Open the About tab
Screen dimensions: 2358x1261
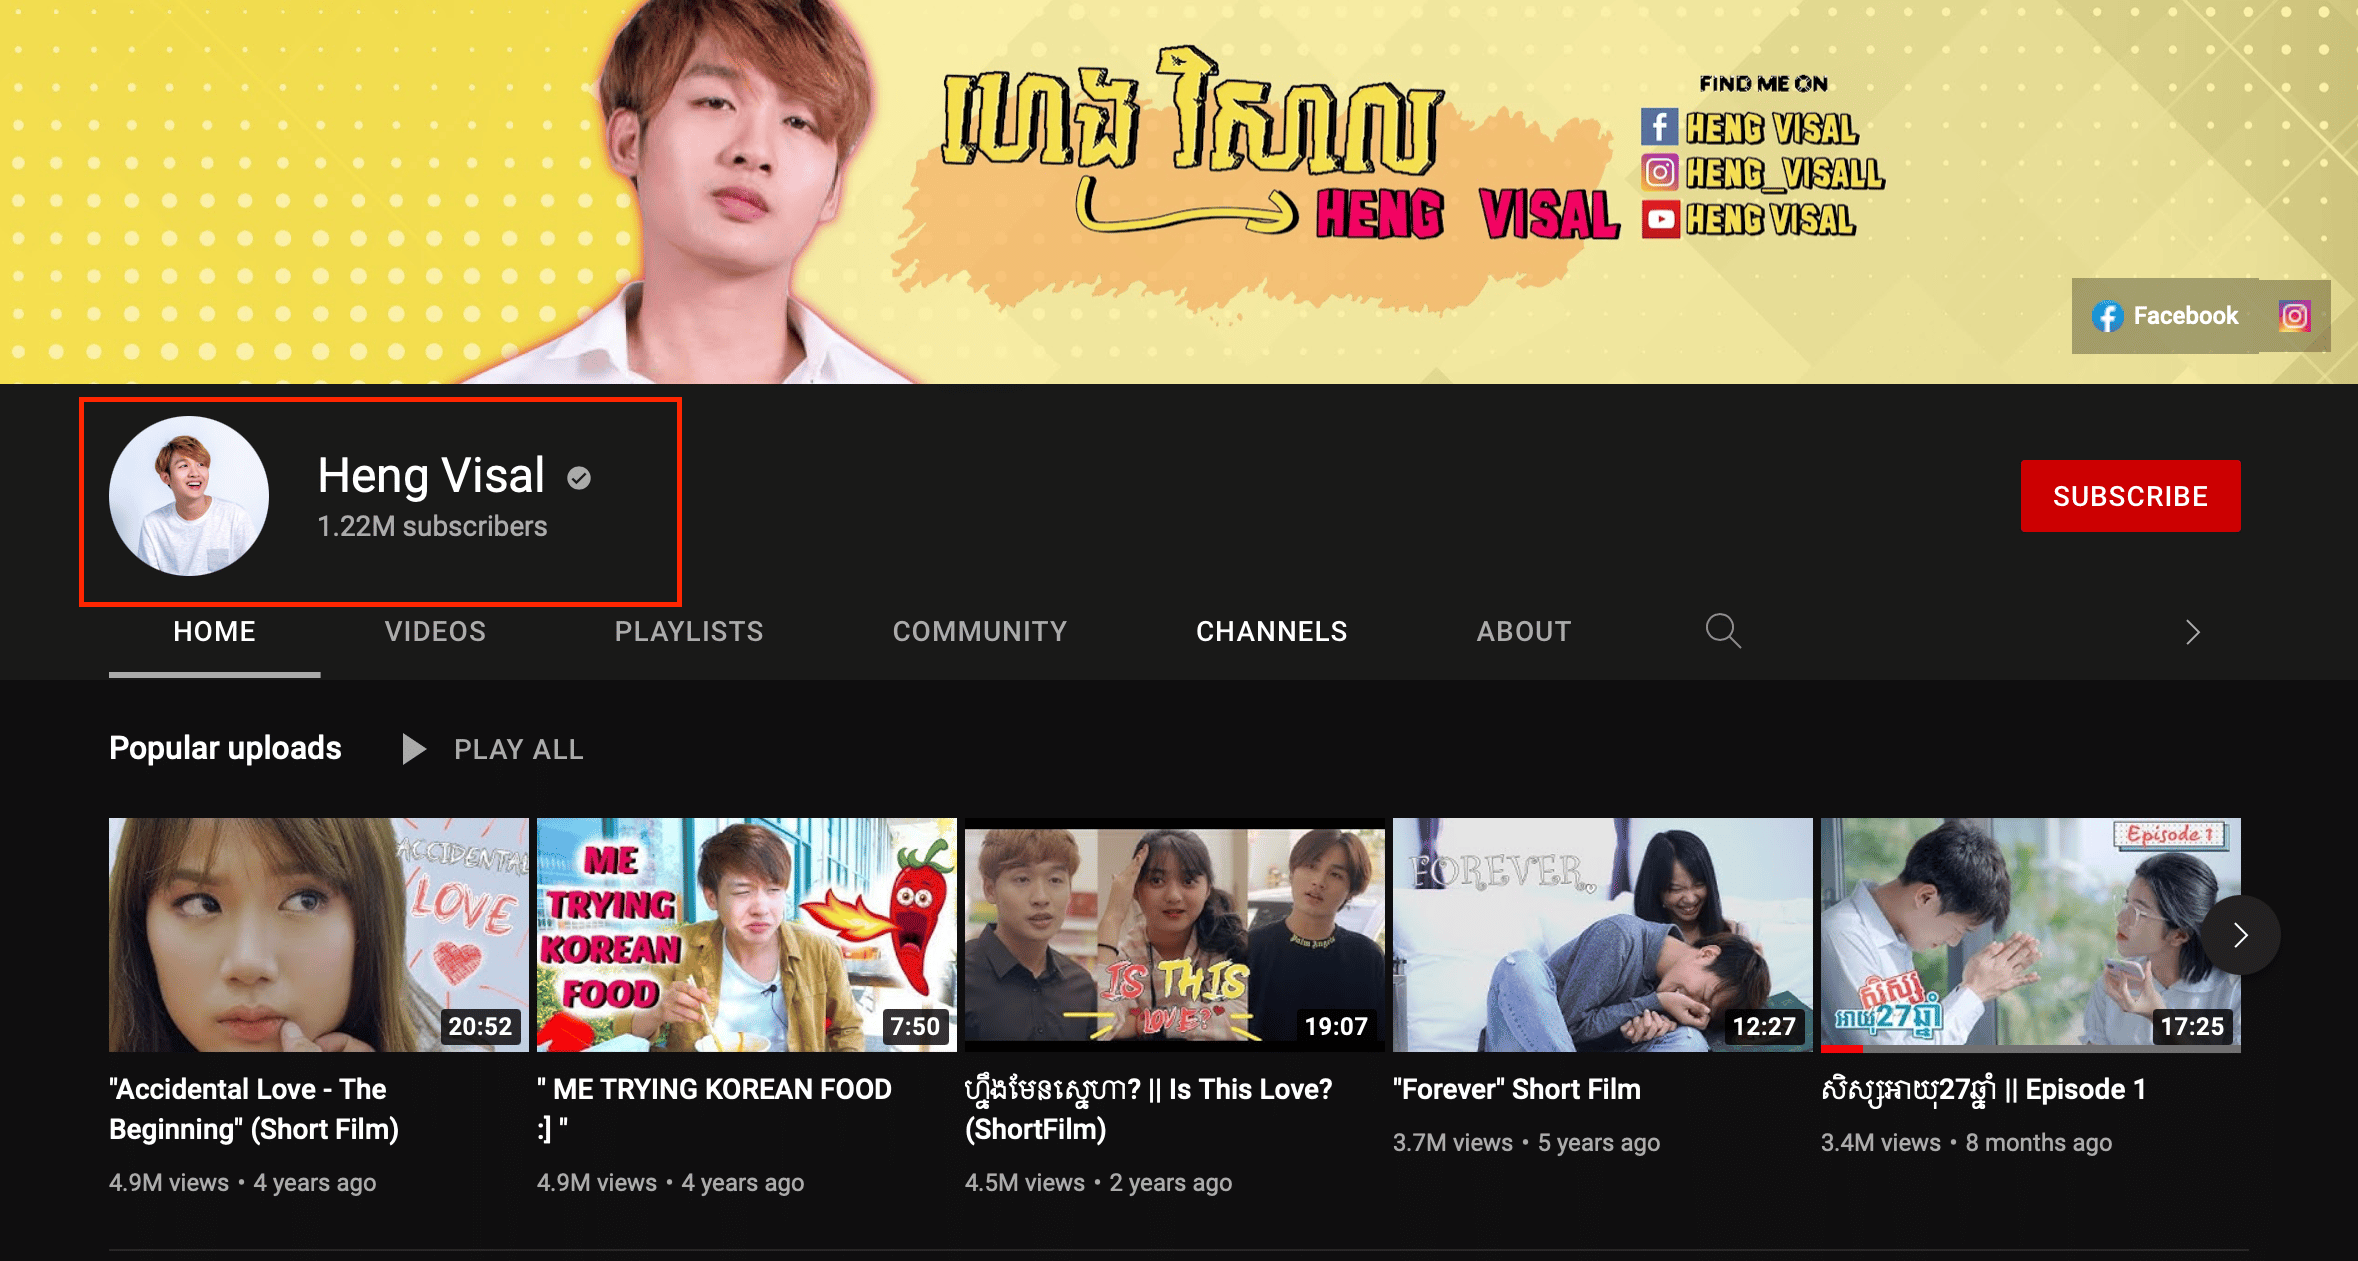[x=1524, y=631]
